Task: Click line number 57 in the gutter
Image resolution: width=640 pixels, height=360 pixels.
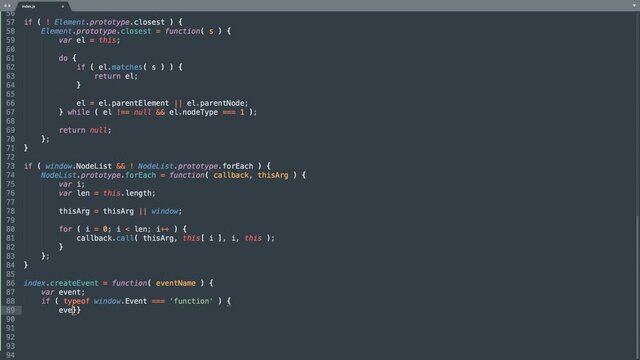Action: click(10, 22)
